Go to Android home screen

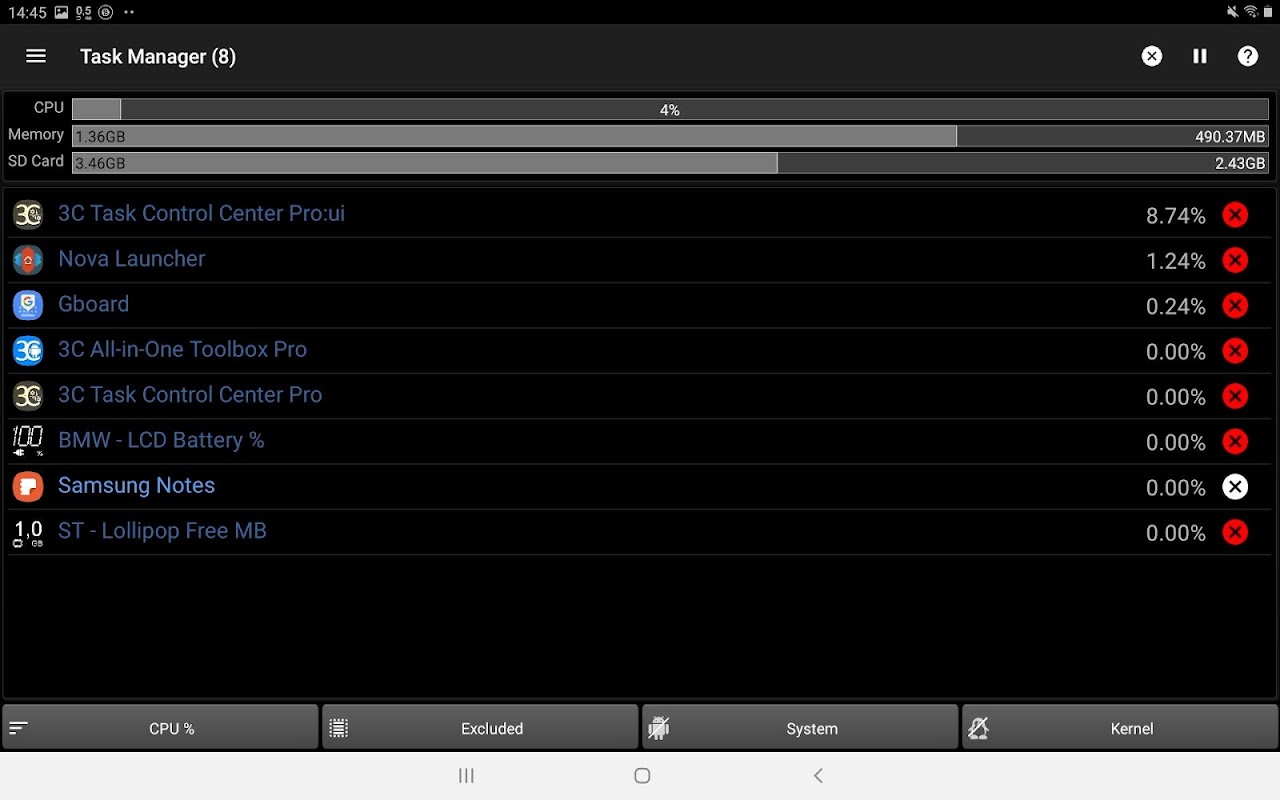point(642,775)
